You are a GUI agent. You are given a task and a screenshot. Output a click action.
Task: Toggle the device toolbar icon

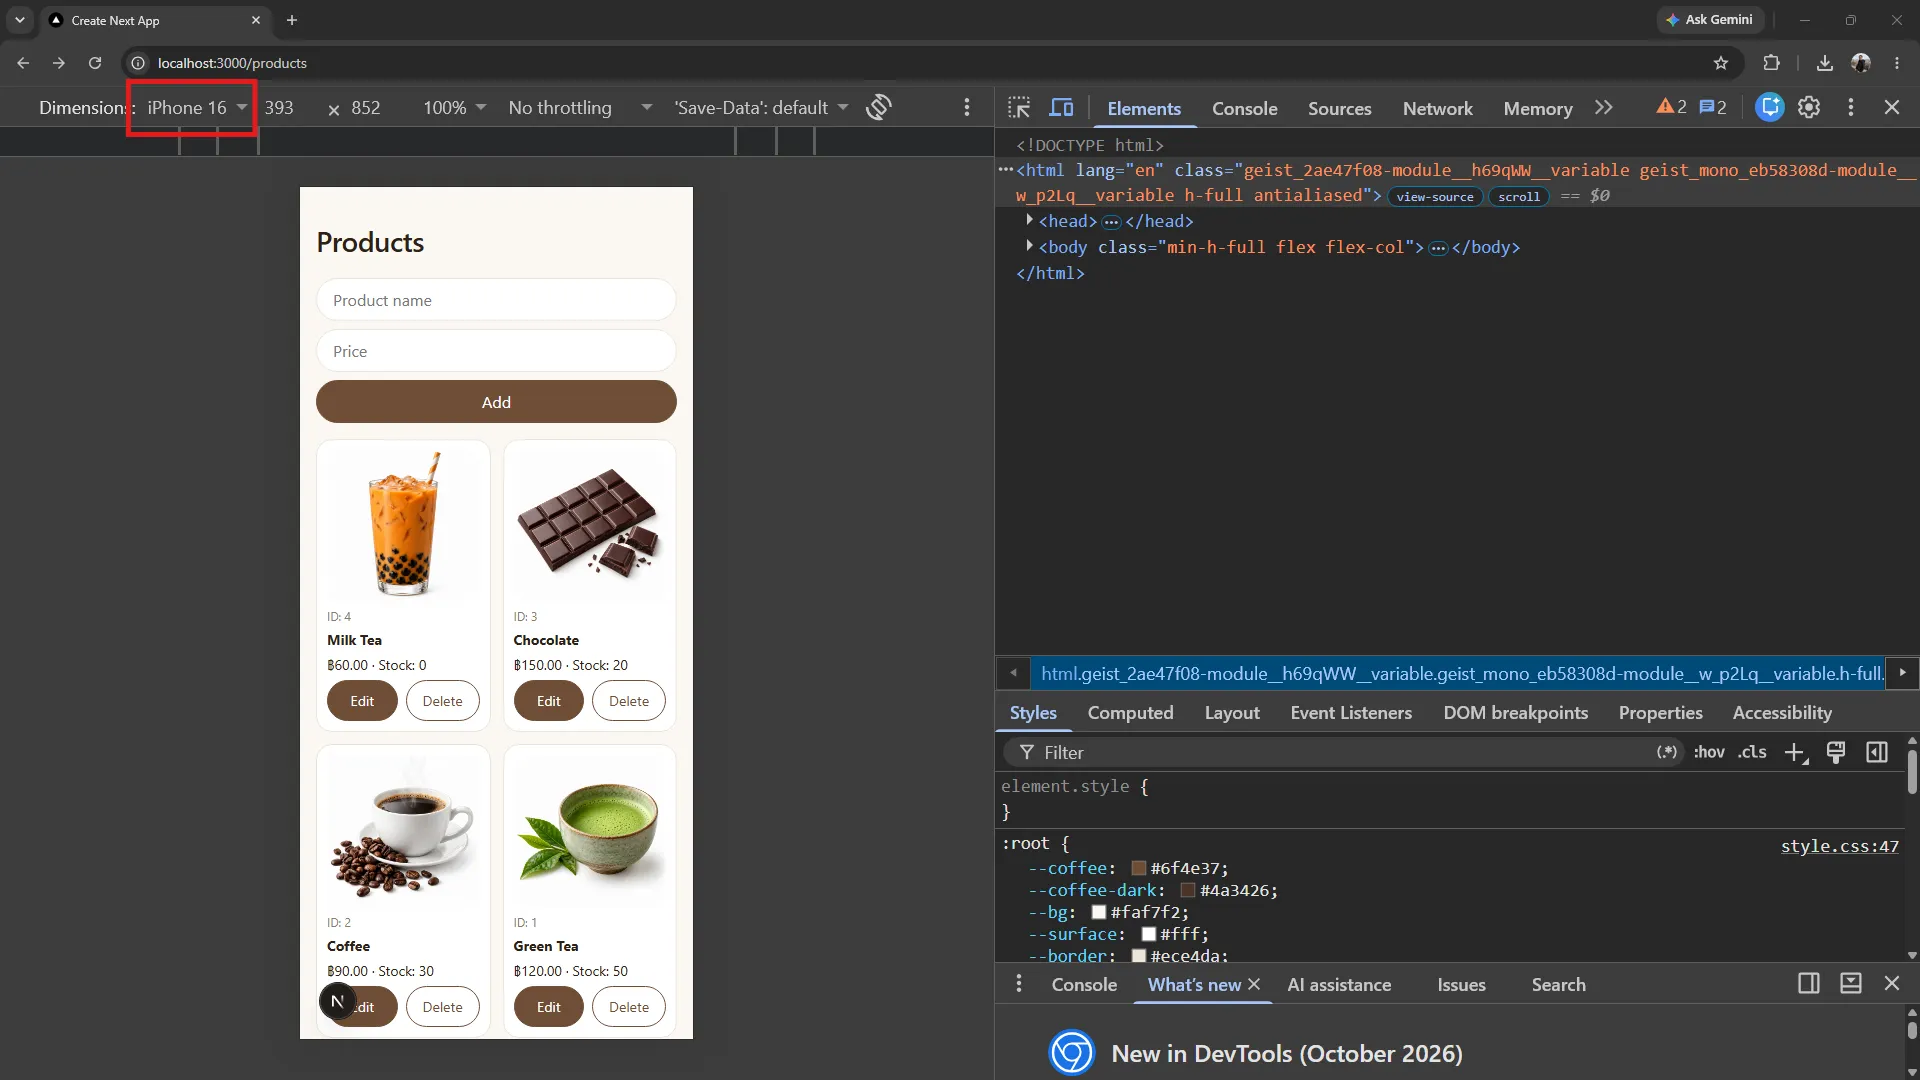pos(1061,108)
